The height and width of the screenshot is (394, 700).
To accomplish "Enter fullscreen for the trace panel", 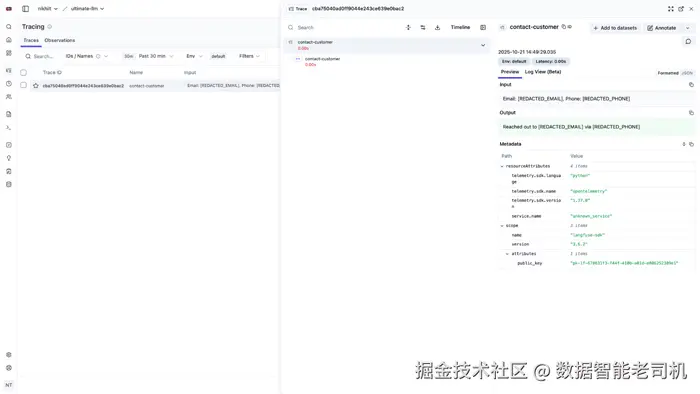I will (x=671, y=8).
